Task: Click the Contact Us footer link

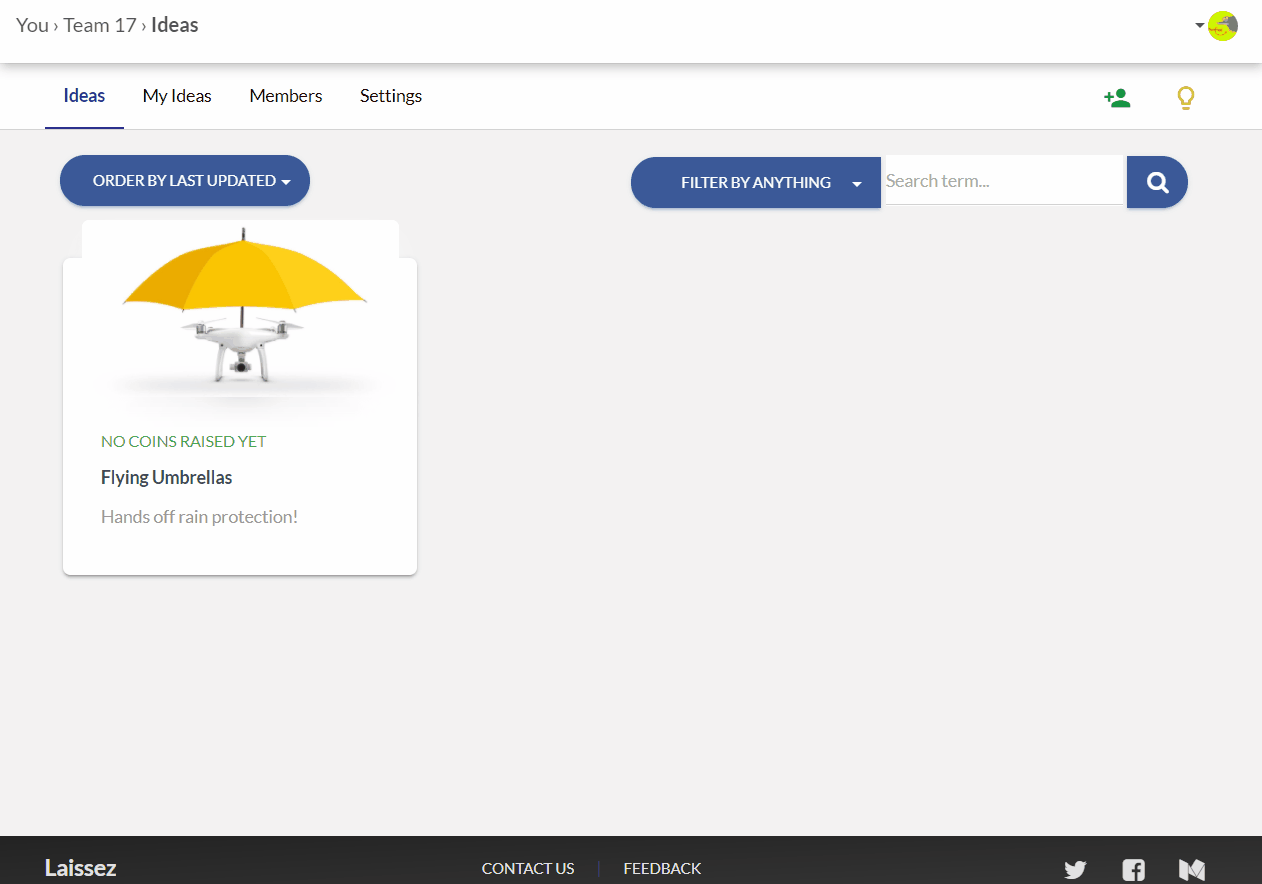Action: pos(528,868)
